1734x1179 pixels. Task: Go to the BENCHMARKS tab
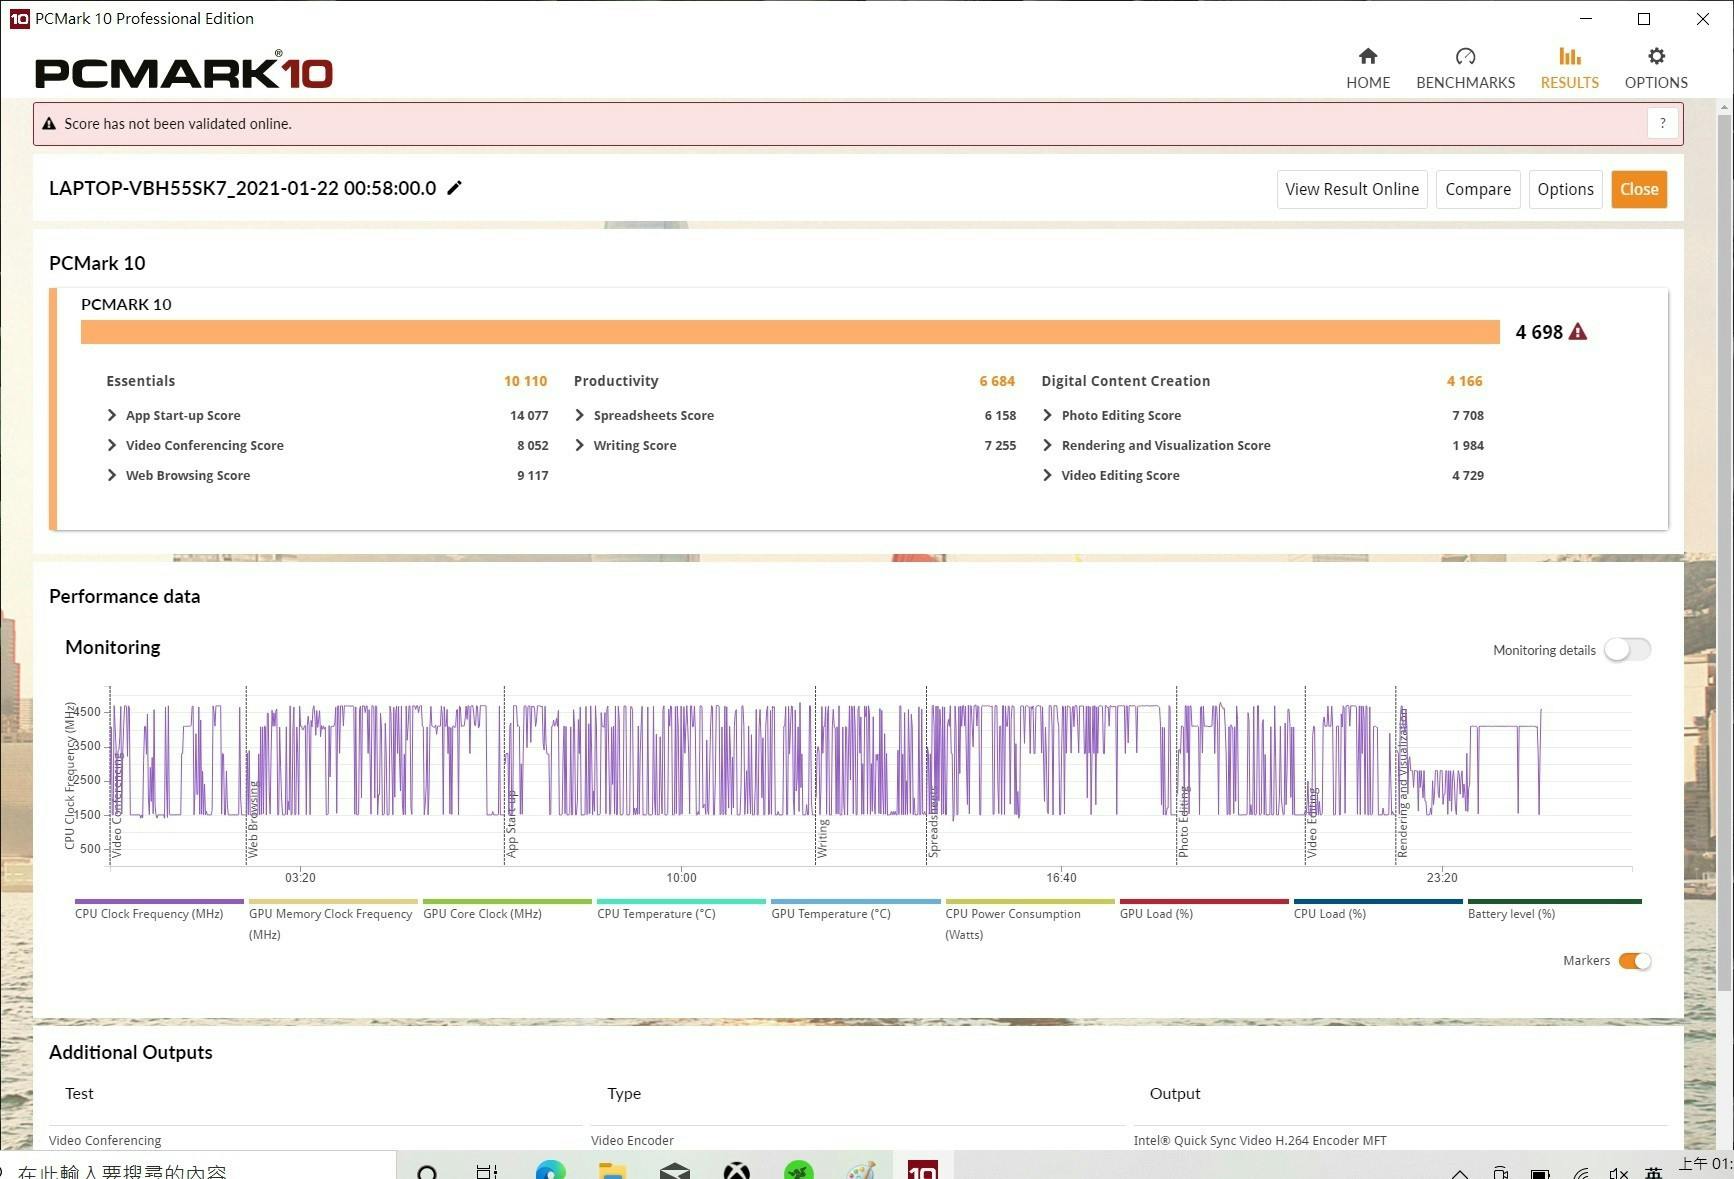pos(1465,68)
